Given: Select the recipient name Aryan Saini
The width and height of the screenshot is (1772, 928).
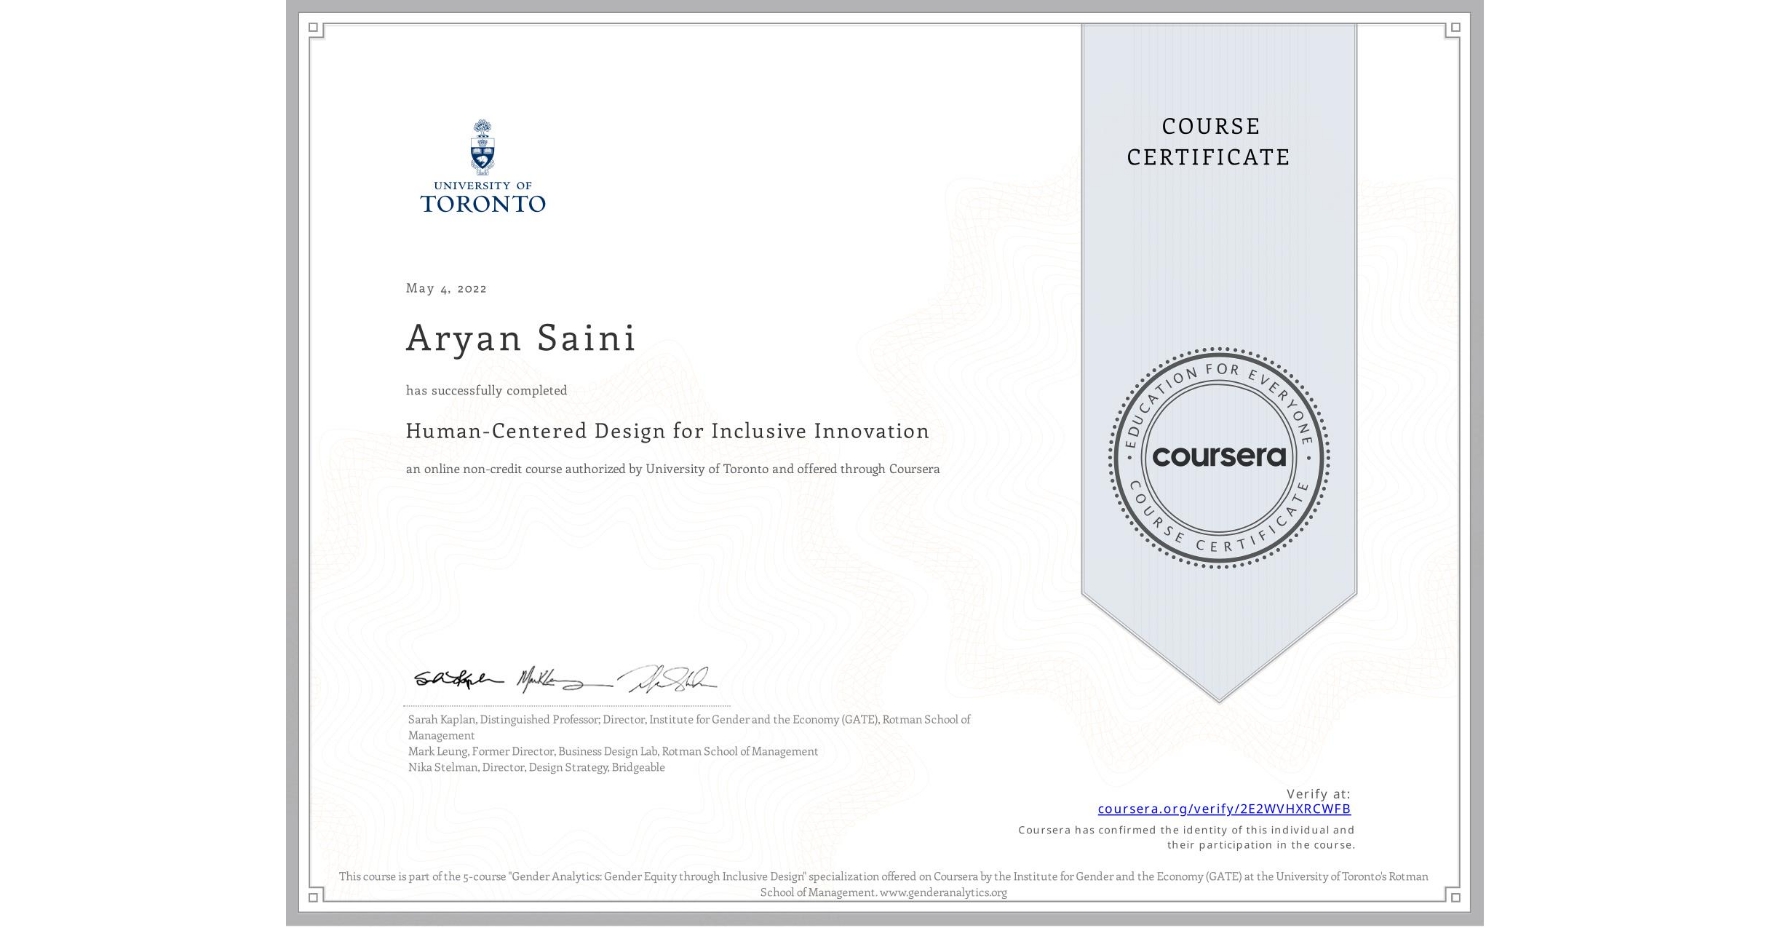Looking at the screenshot, I should pyautogui.click(x=520, y=339).
